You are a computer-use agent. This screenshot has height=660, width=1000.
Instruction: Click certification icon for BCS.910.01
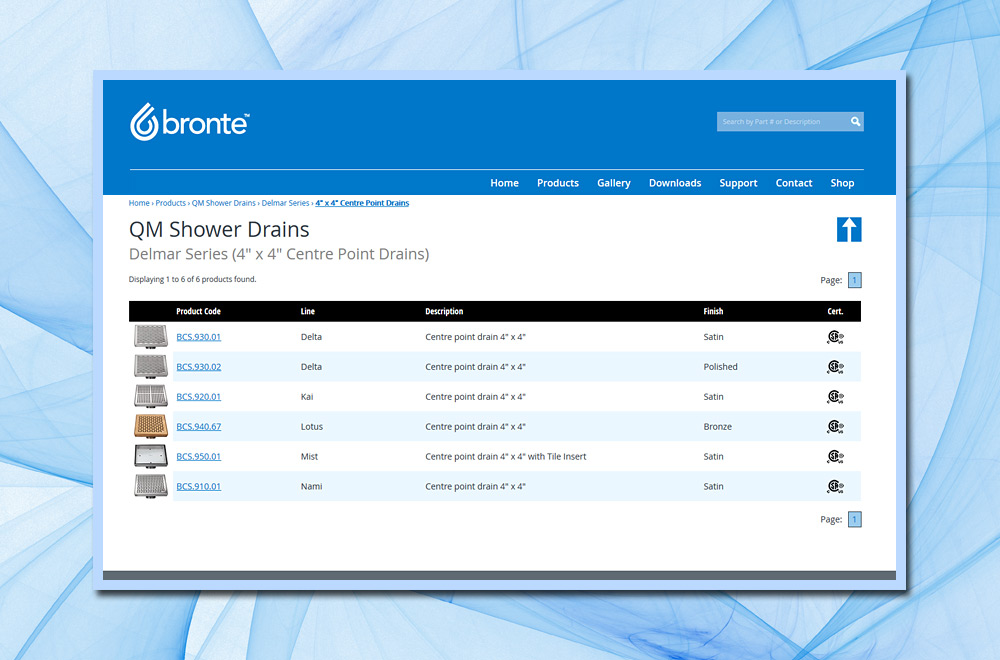(835, 487)
